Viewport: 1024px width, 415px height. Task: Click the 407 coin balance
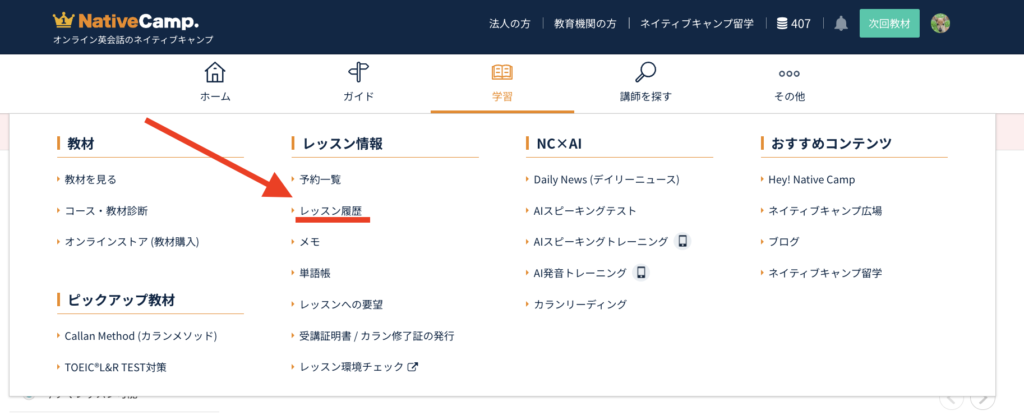coord(801,24)
